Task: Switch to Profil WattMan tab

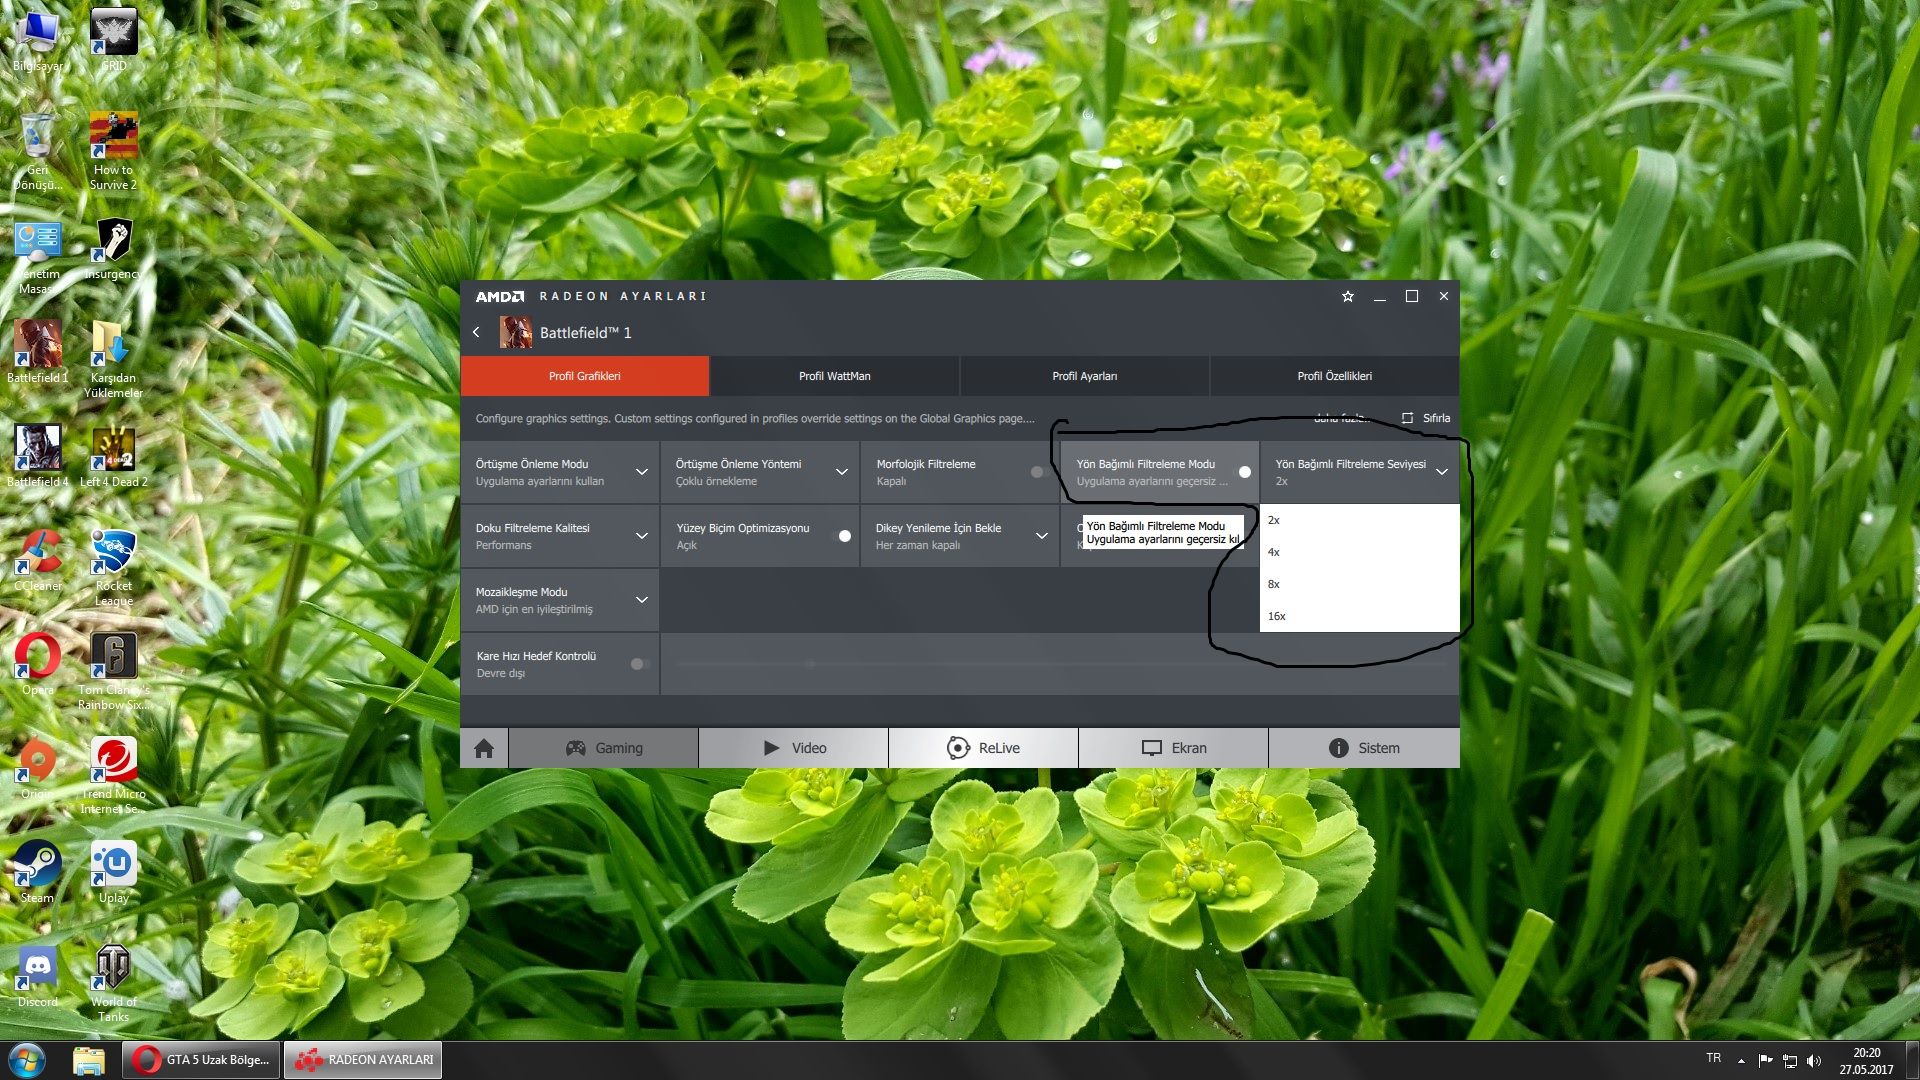Action: tap(834, 376)
